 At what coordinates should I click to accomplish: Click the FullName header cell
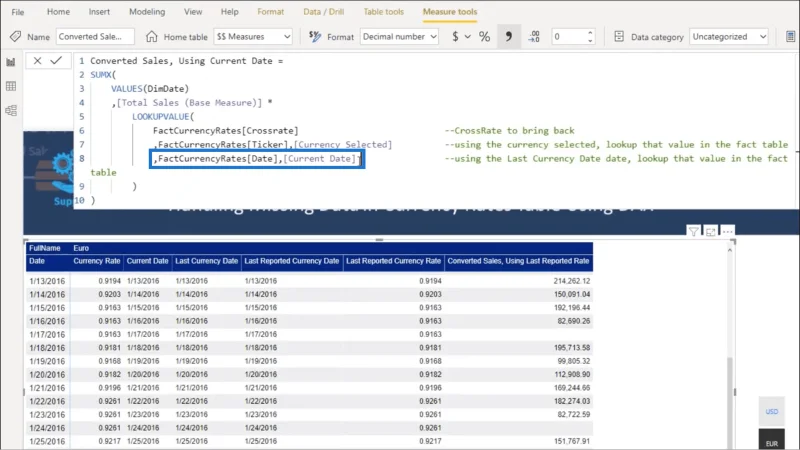tap(45, 248)
